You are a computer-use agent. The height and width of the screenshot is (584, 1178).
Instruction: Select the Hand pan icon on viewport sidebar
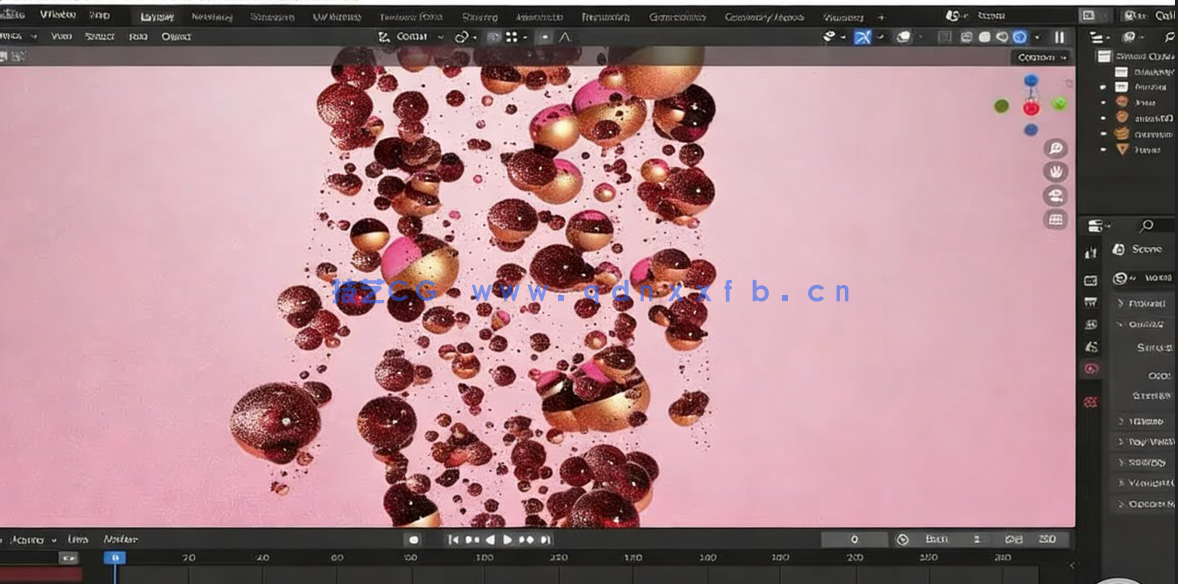(x=1053, y=172)
